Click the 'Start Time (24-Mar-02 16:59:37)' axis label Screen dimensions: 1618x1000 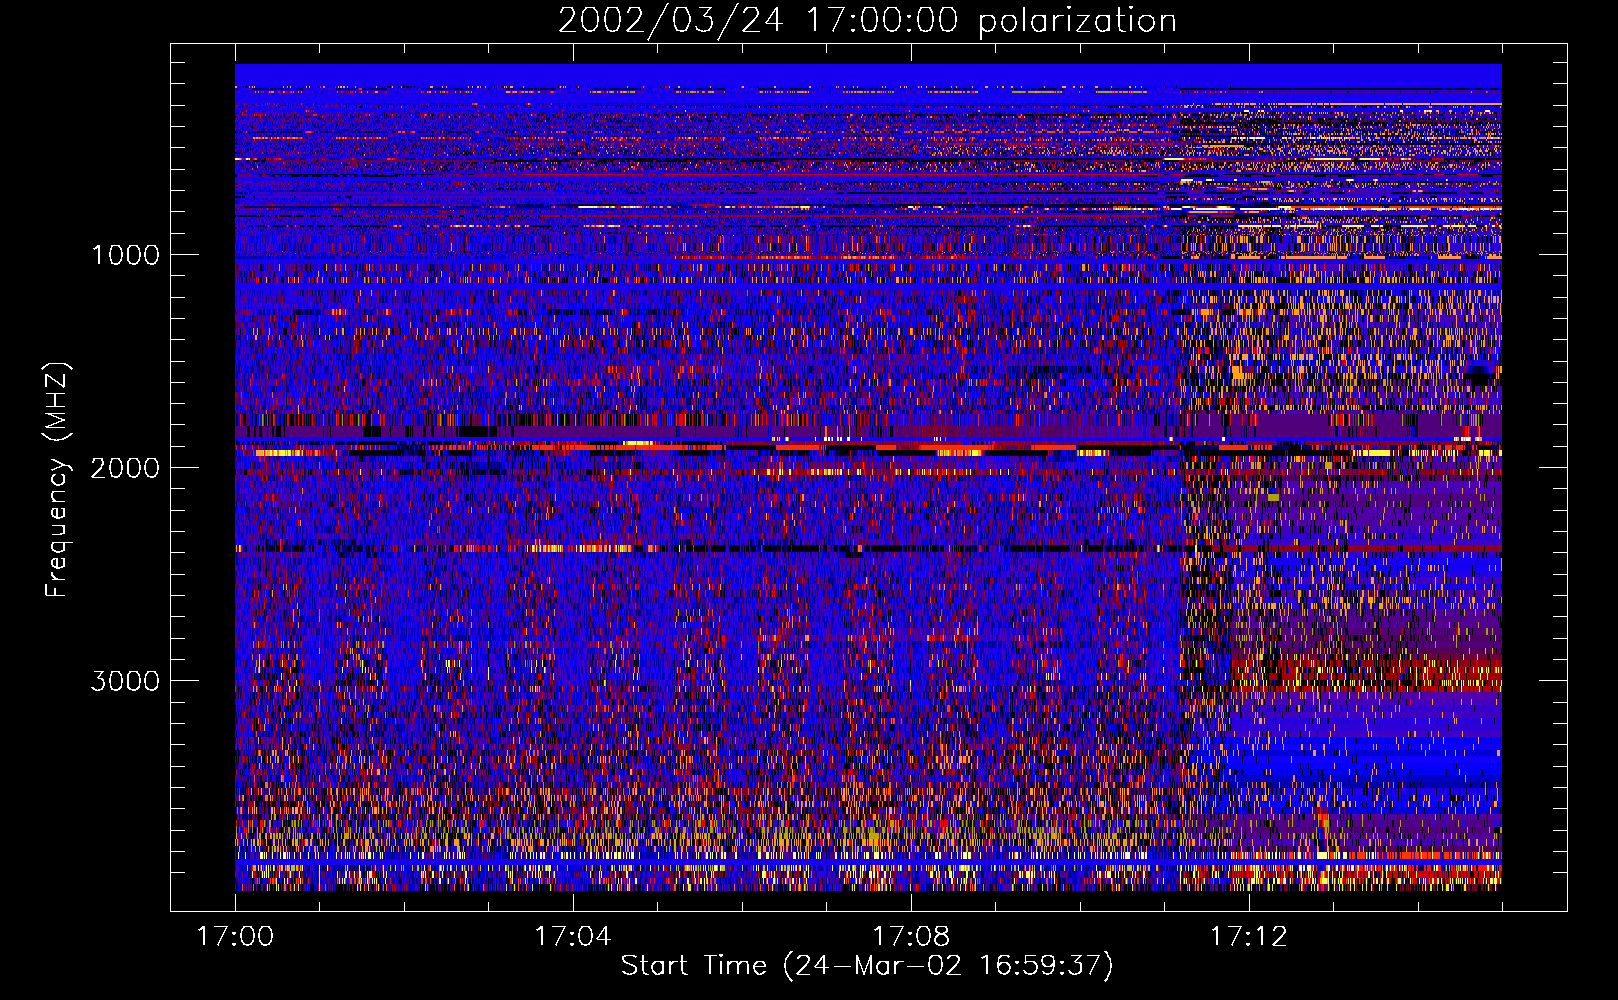point(867,966)
